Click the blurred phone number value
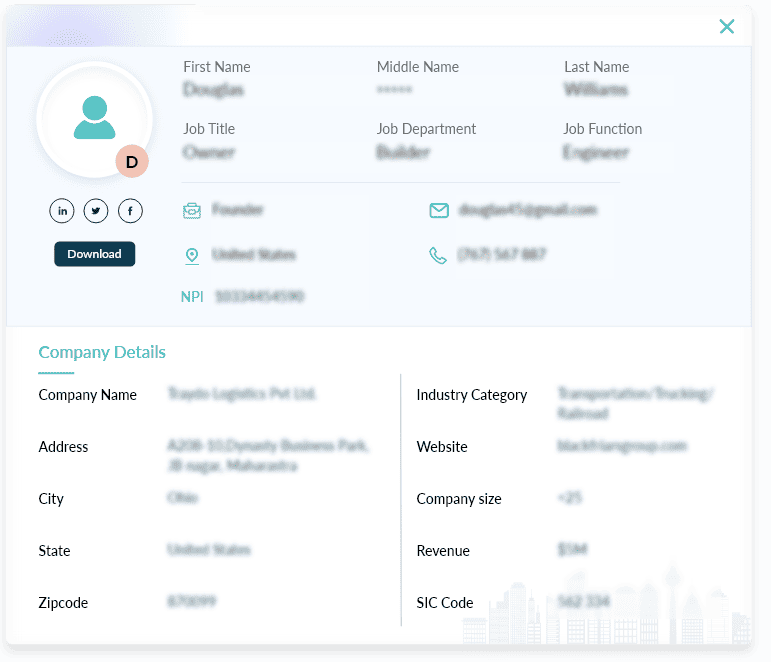This screenshot has height=662, width=771. (x=502, y=254)
